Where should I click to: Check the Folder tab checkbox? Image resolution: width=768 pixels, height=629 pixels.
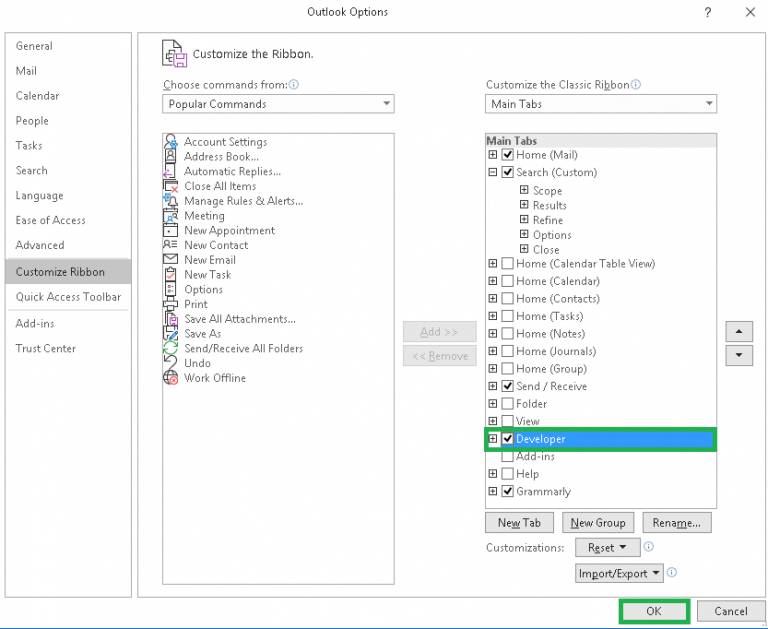(508, 404)
